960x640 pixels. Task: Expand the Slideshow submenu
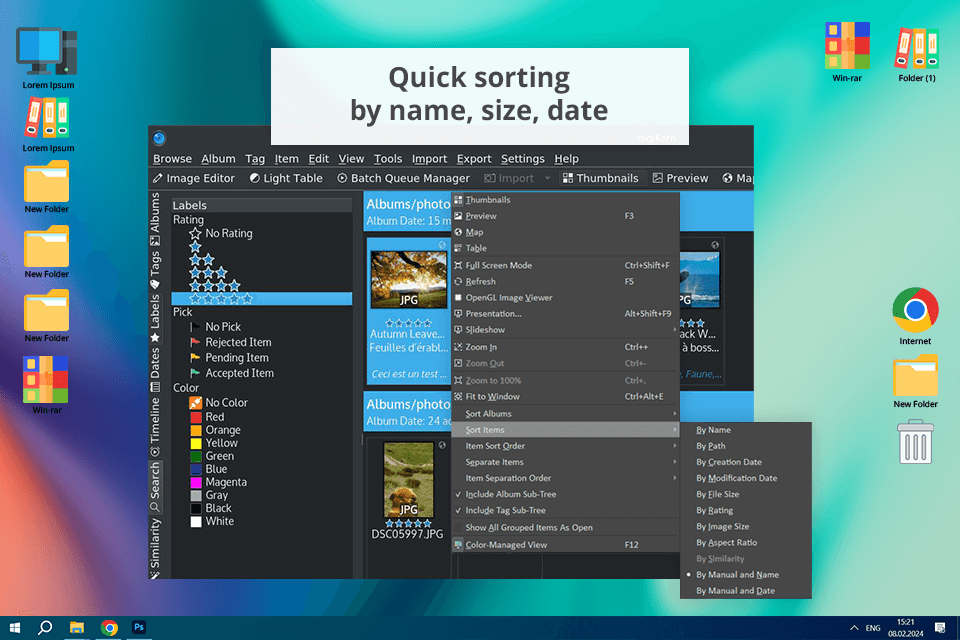pos(565,329)
